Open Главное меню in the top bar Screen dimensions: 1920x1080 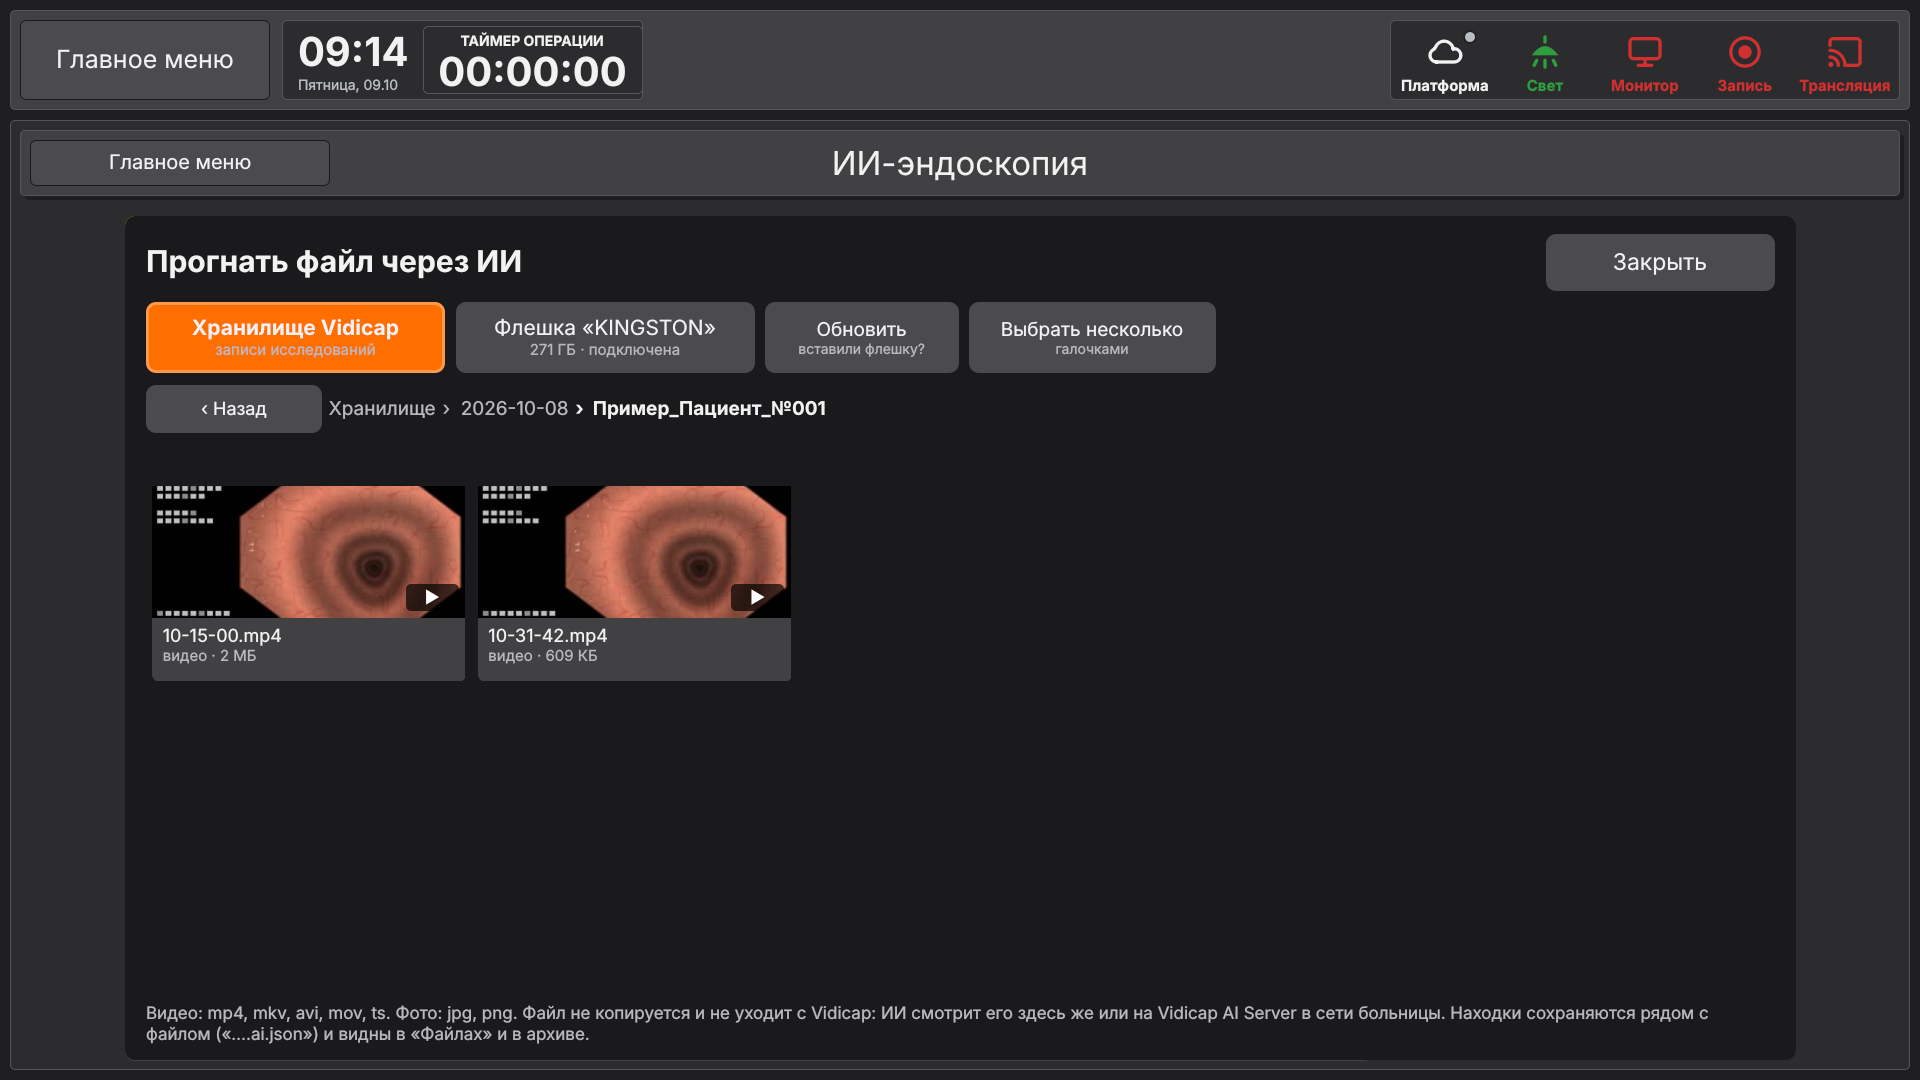pyautogui.click(x=145, y=60)
